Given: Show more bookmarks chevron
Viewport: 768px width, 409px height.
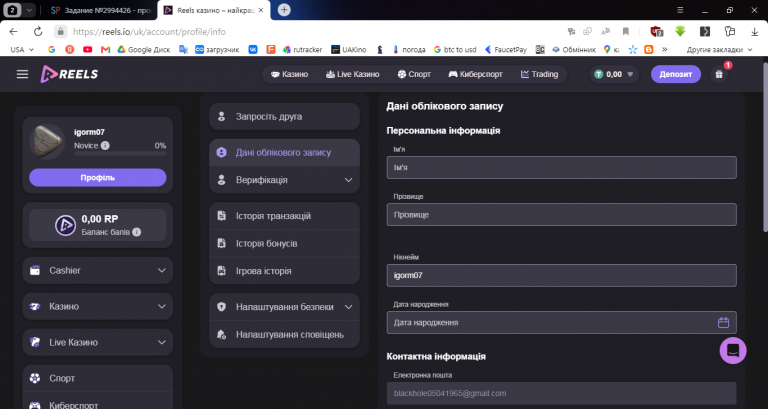Looking at the screenshot, I should (x=664, y=49).
